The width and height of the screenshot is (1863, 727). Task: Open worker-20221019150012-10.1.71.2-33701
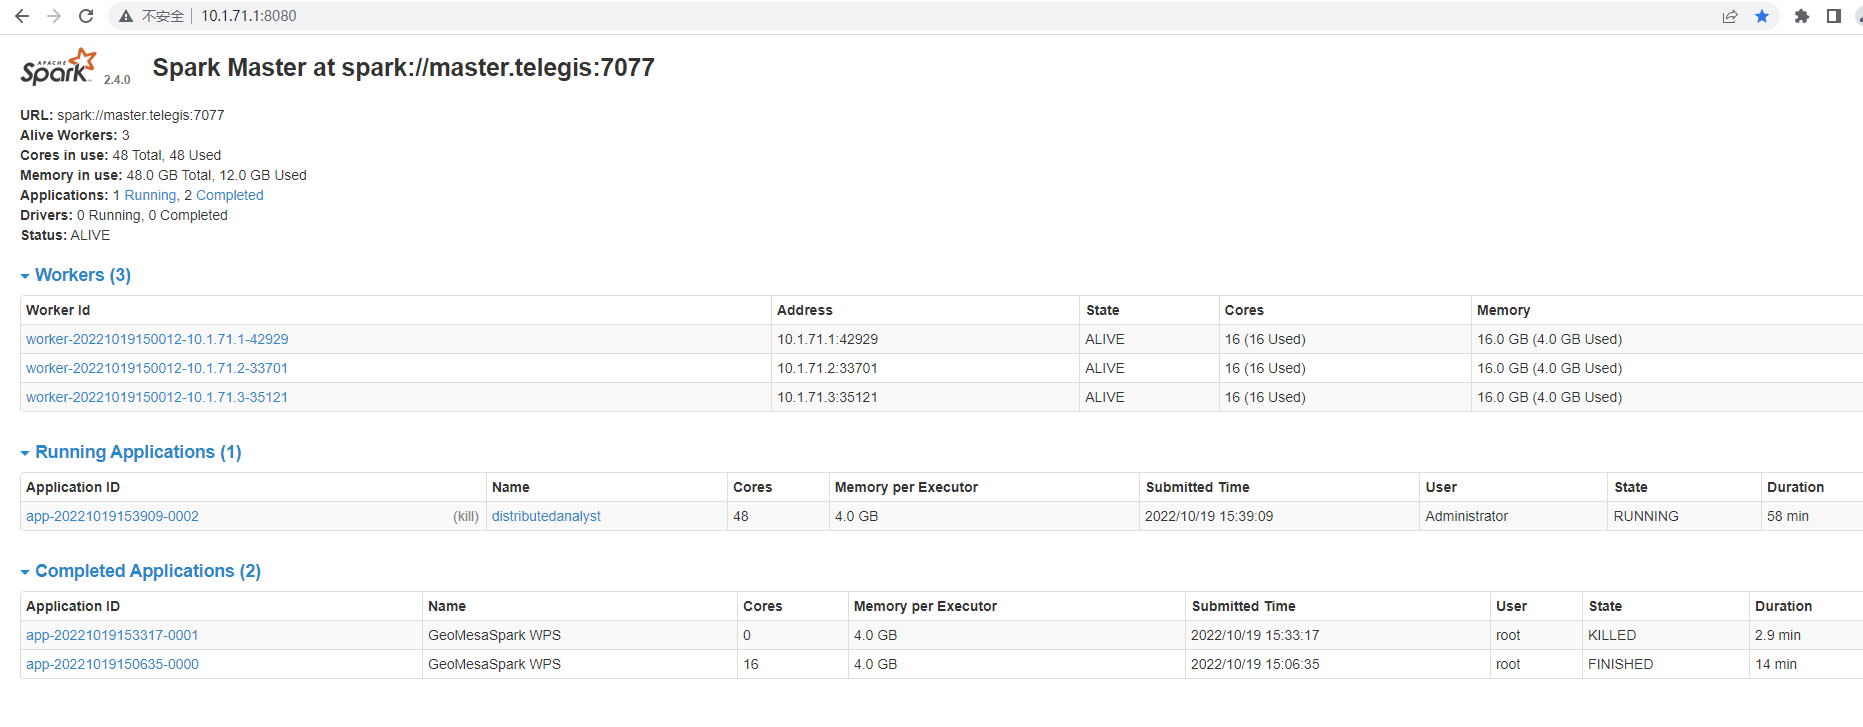pos(157,368)
